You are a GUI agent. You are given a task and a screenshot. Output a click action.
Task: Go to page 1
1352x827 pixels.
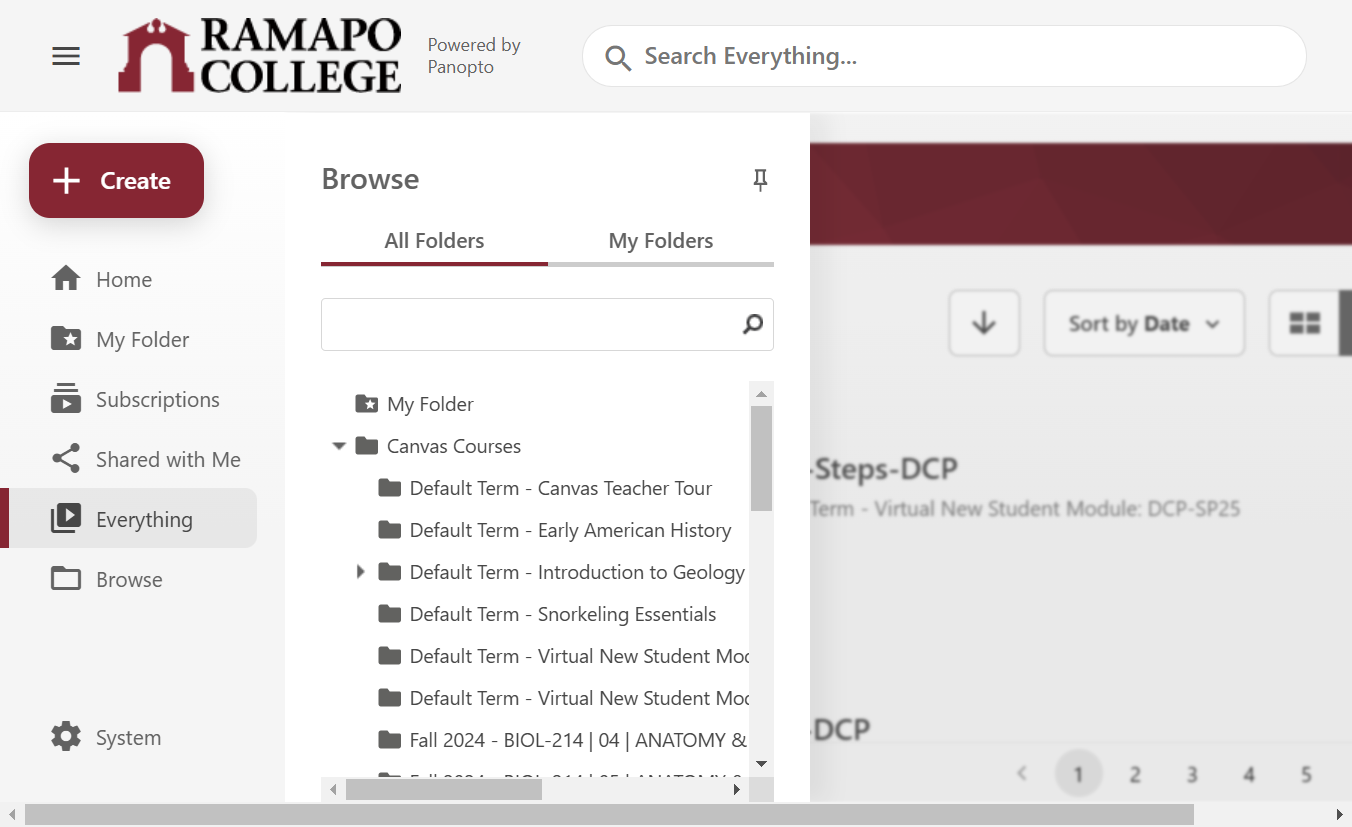[x=1078, y=774]
